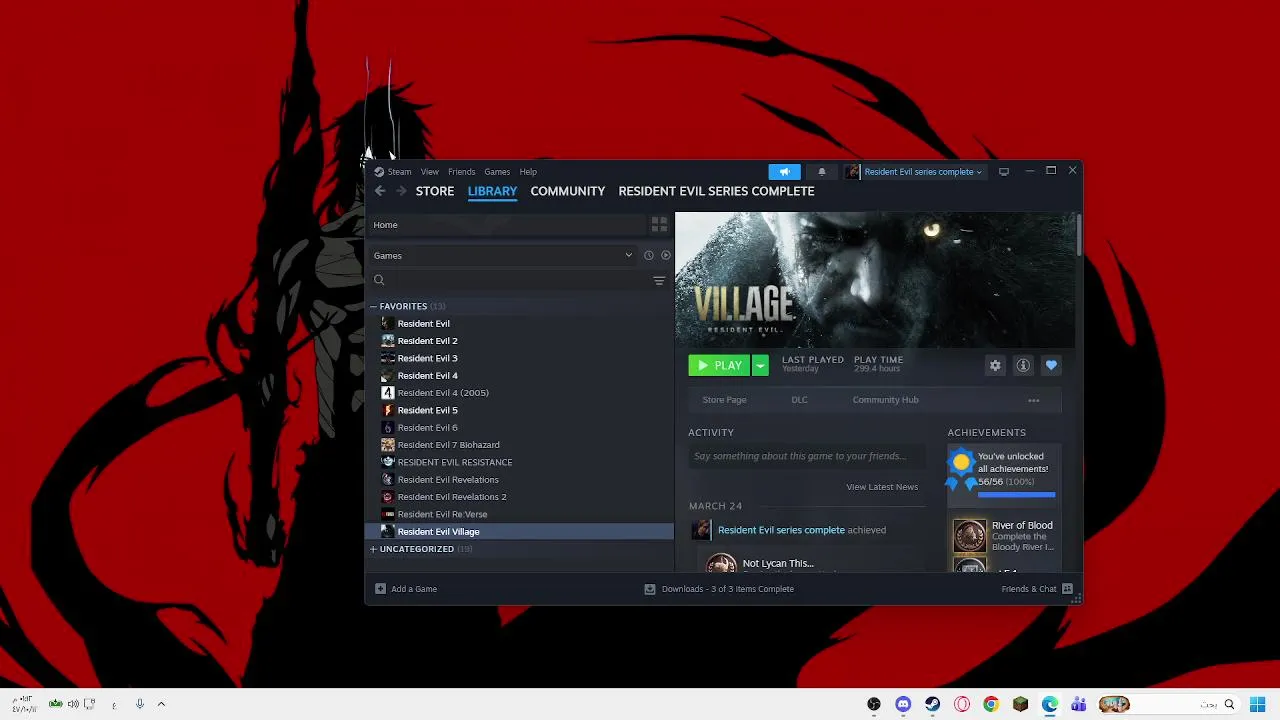Switch library to grid collections view
The image size is (1280, 720).
click(x=659, y=225)
